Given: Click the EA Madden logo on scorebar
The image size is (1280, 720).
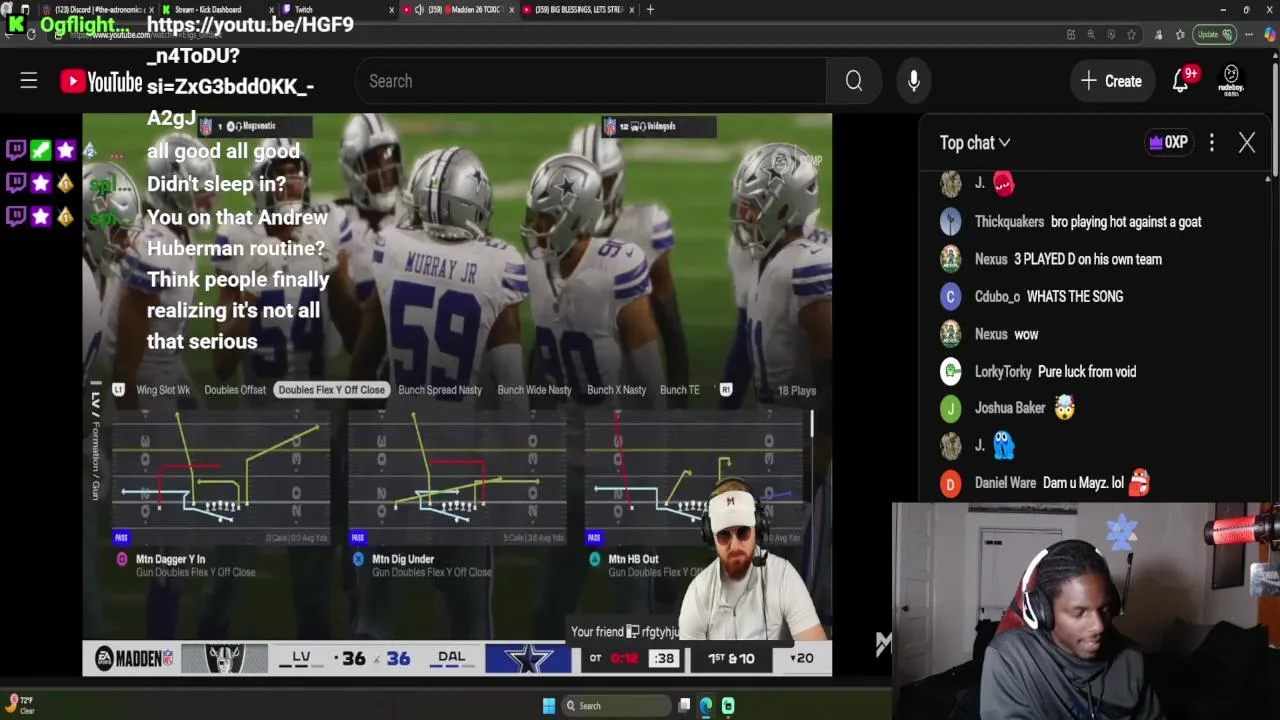Looking at the screenshot, I should [132, 658].
